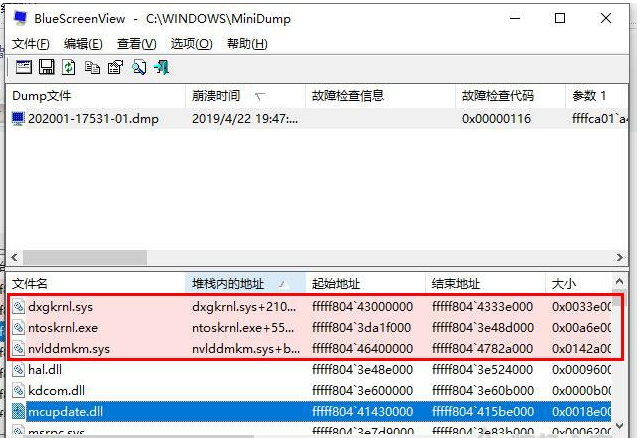Sort by the 故障检查信息 column header

380,96
